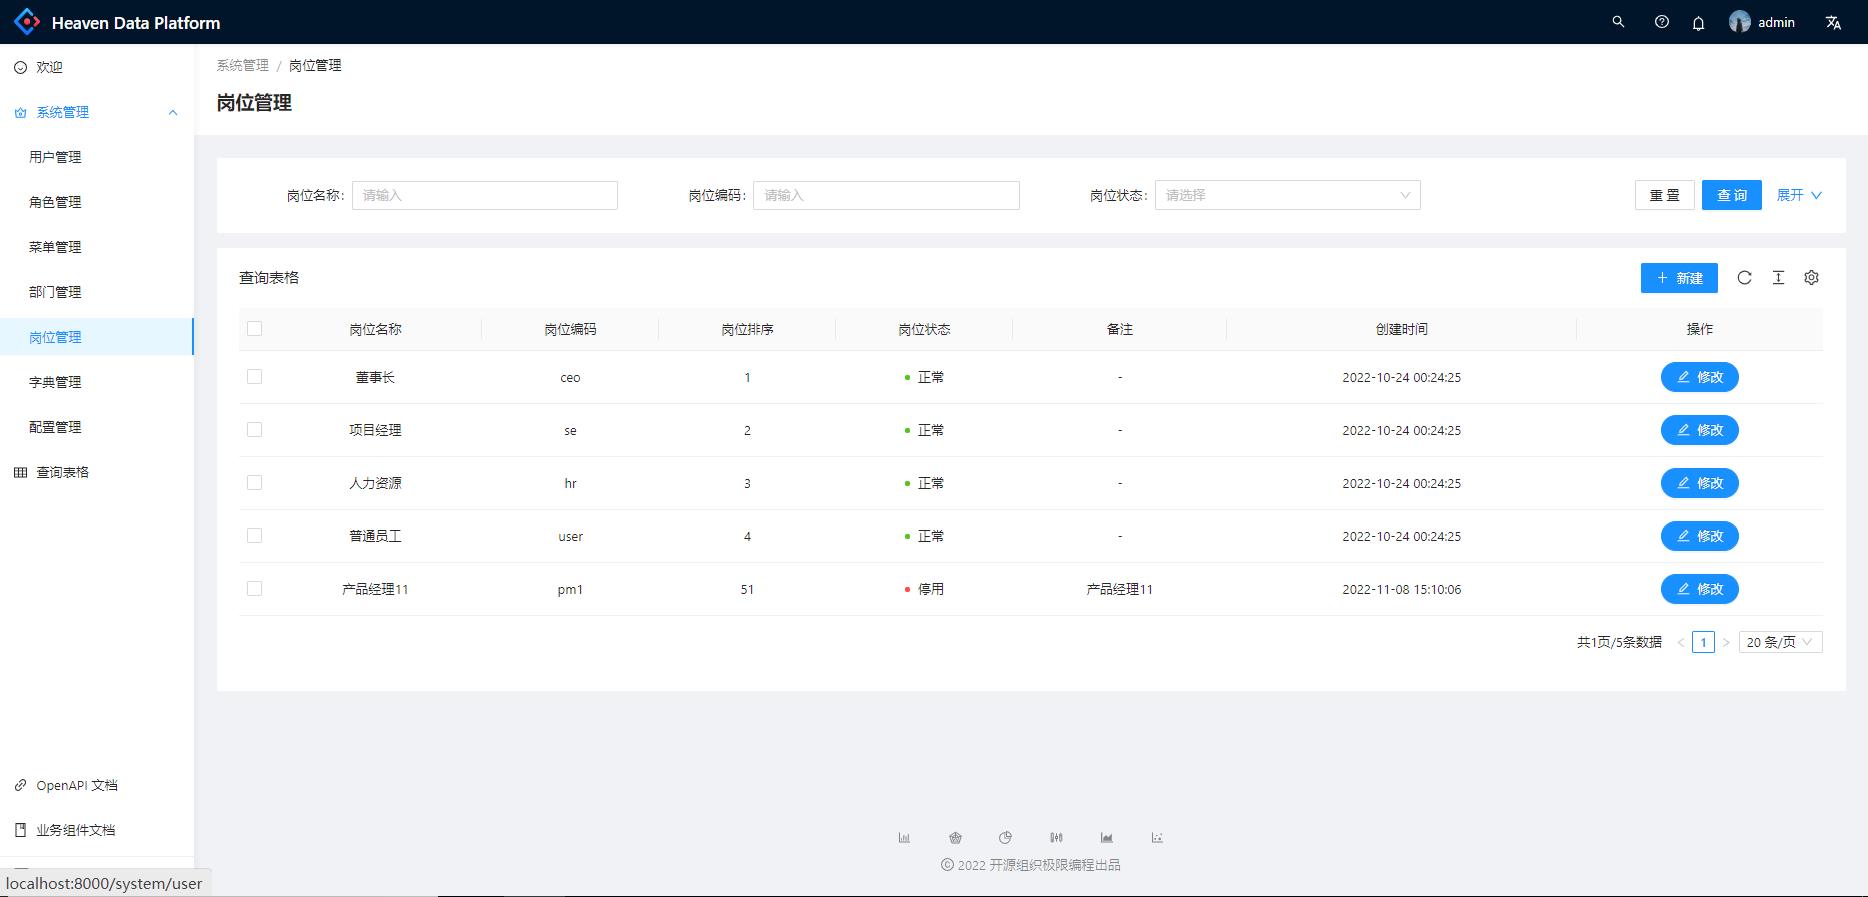Click the radar chart icon in the footer
Screen dimensions: 1868x897
[955, 838]
